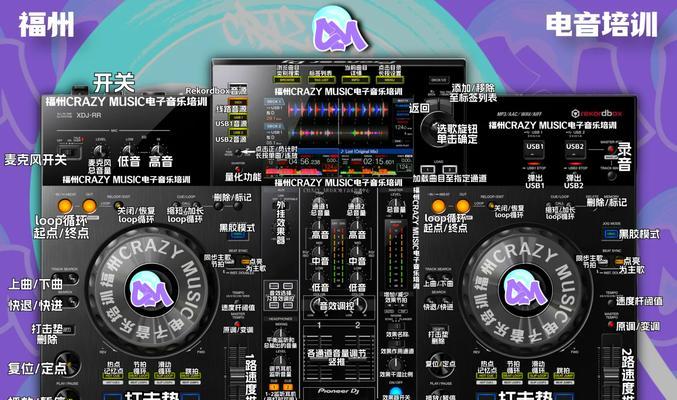Image resolution: width=677 pixels, height=400 pixels.
Task: Click the microphone level knob
Action: 100,151
